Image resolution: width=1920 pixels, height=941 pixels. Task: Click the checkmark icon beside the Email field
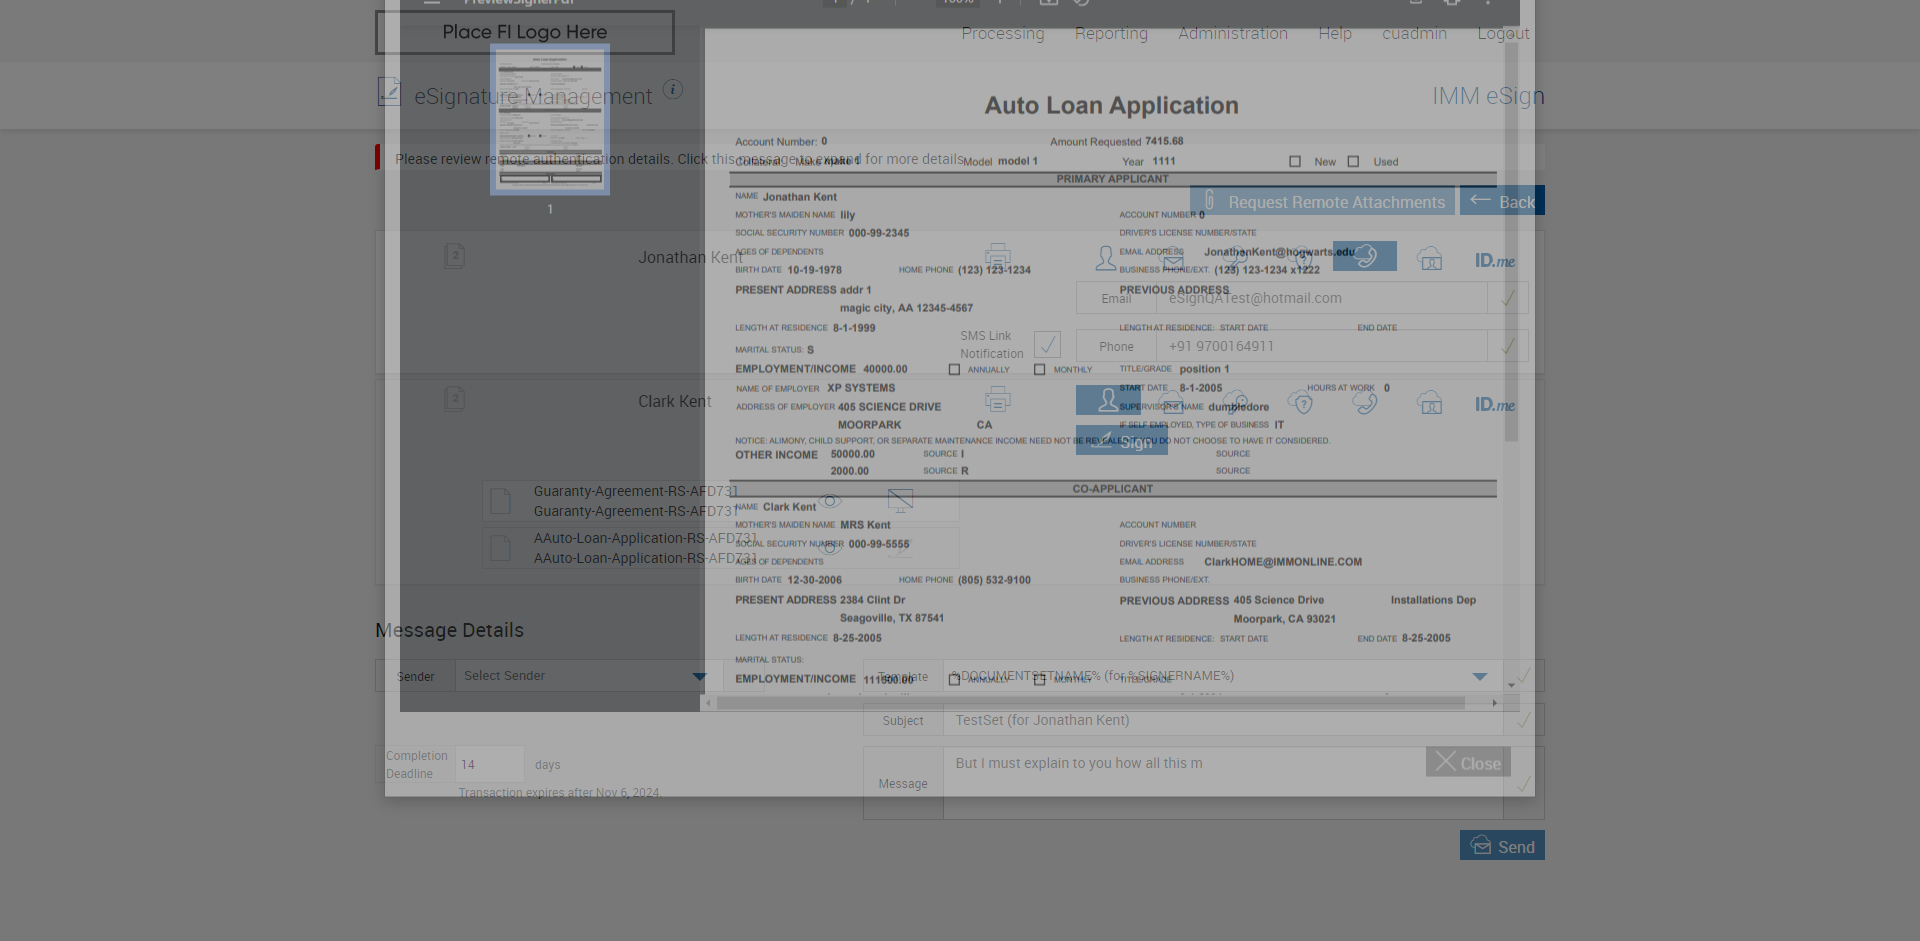pos(1508,298)
